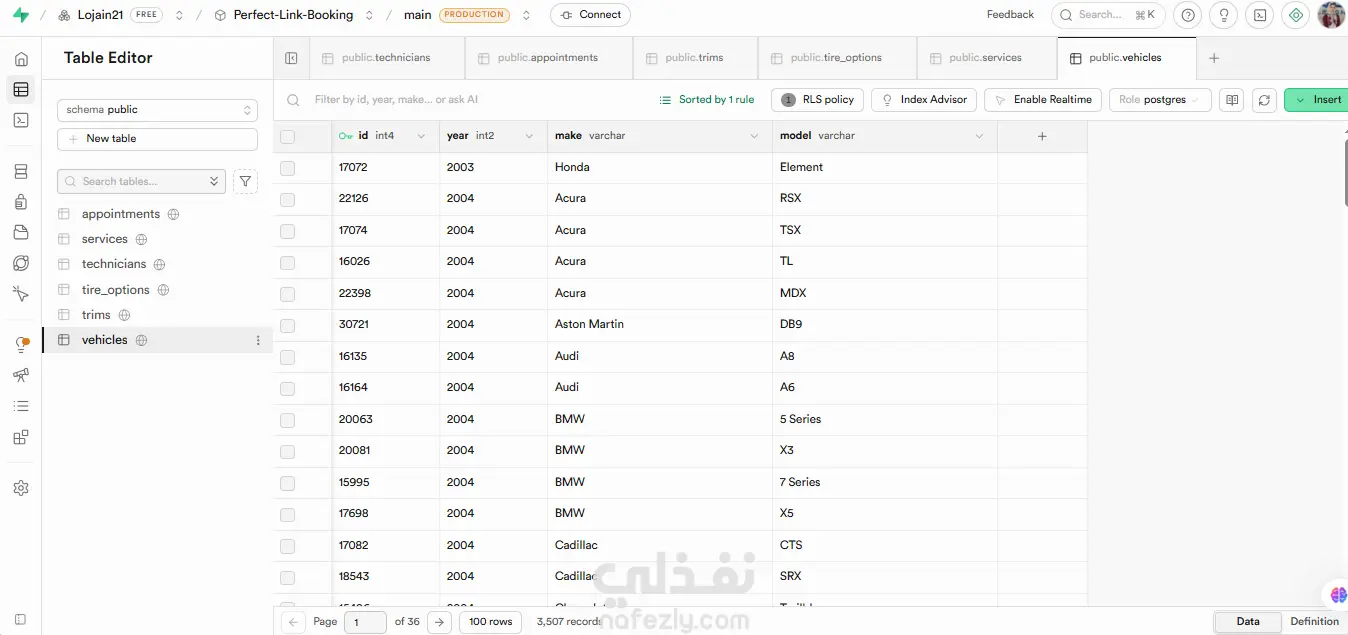Open the Perfect-Link-Booking project switcher
The height and width of the screenshot is (635, 1348).
tap(369, 15)
